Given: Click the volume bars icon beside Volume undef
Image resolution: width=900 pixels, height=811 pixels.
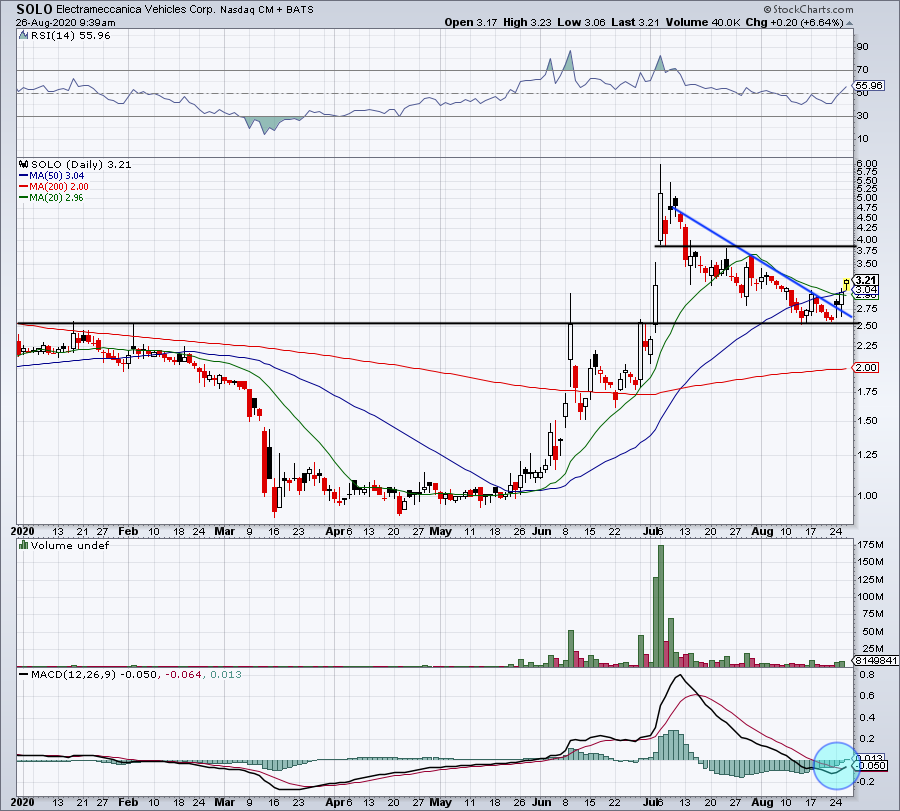Looking at the screenshot, I should tap(24, 545).
